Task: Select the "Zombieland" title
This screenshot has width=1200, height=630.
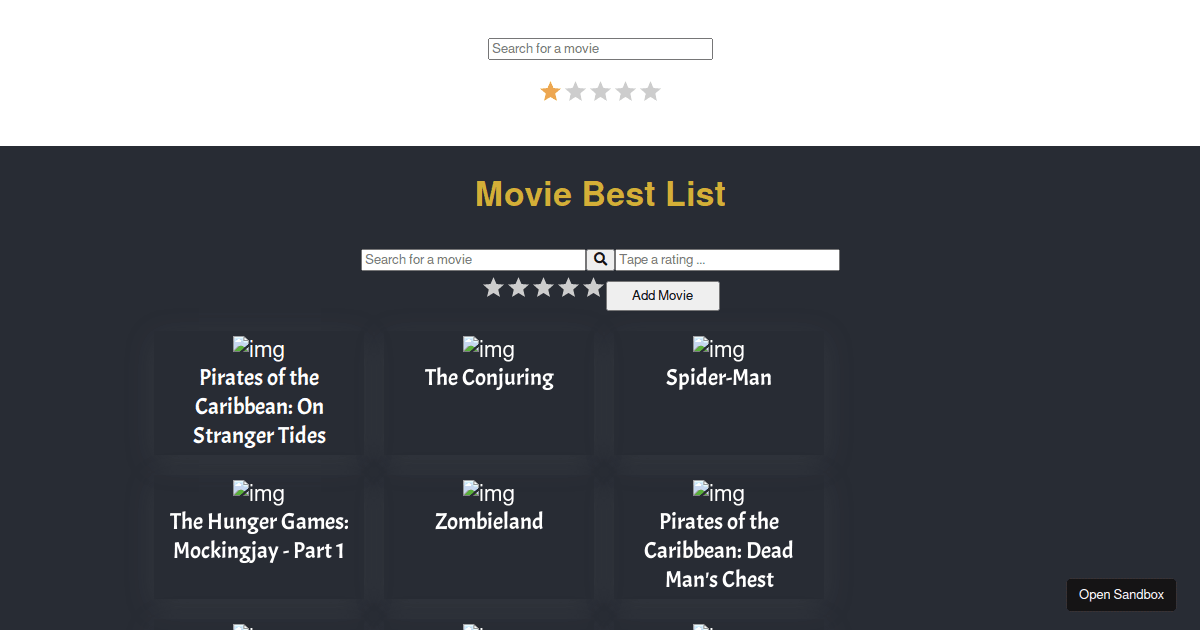Action: [x=489, y=522]
